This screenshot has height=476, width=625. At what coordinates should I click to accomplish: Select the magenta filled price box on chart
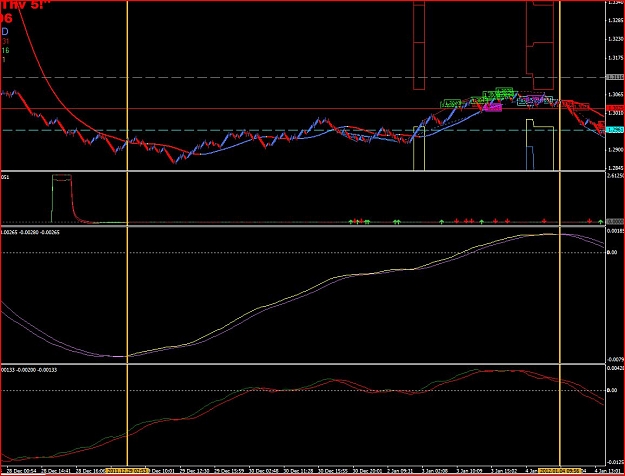point(492,107)
